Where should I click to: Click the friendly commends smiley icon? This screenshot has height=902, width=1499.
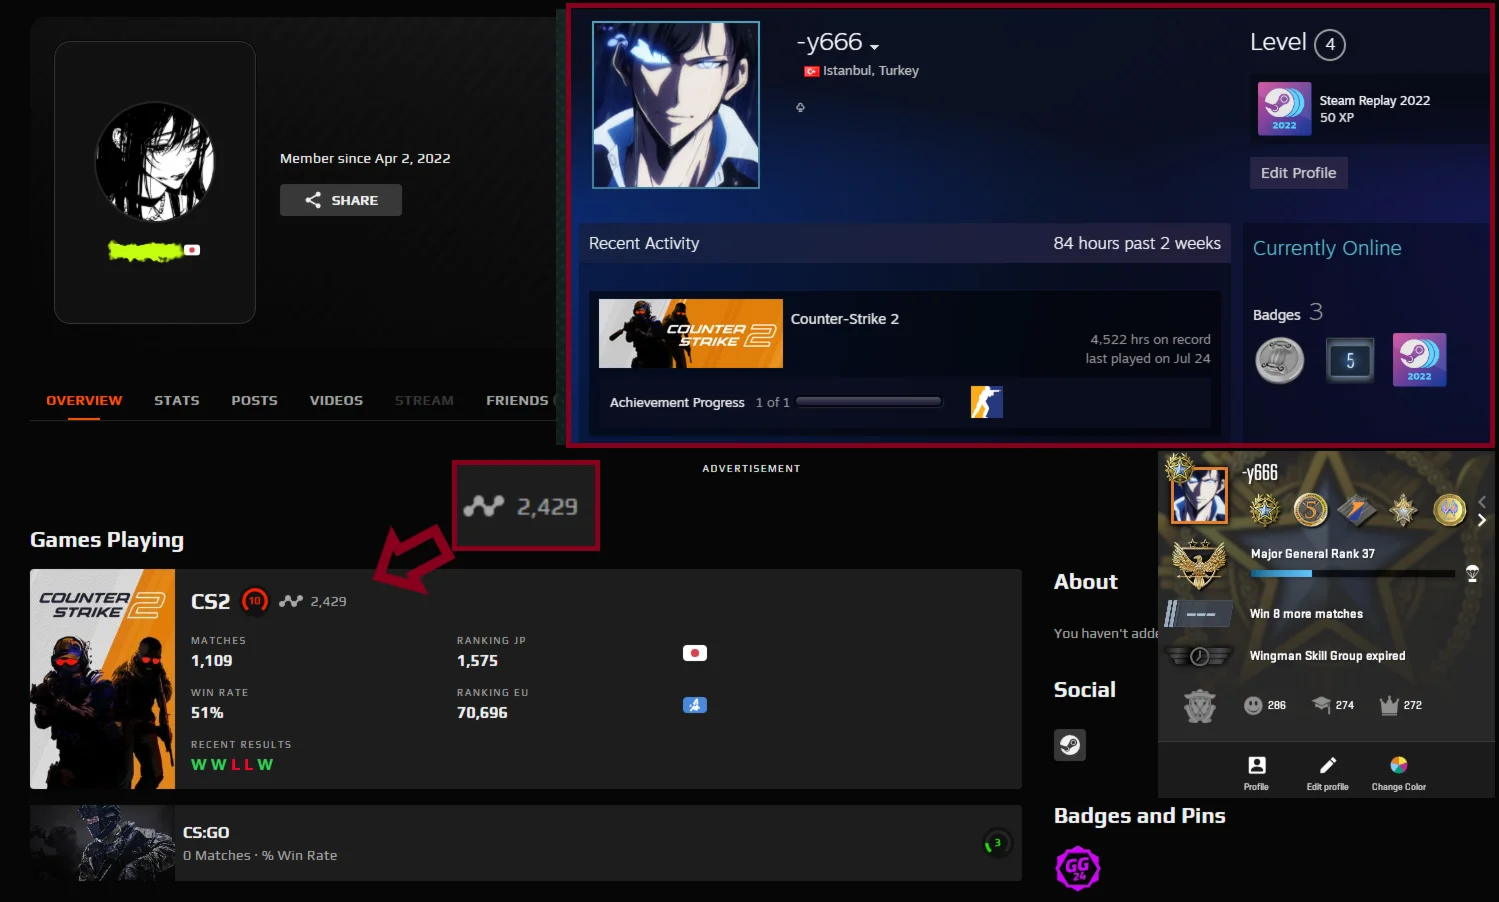pos(1253,705)
